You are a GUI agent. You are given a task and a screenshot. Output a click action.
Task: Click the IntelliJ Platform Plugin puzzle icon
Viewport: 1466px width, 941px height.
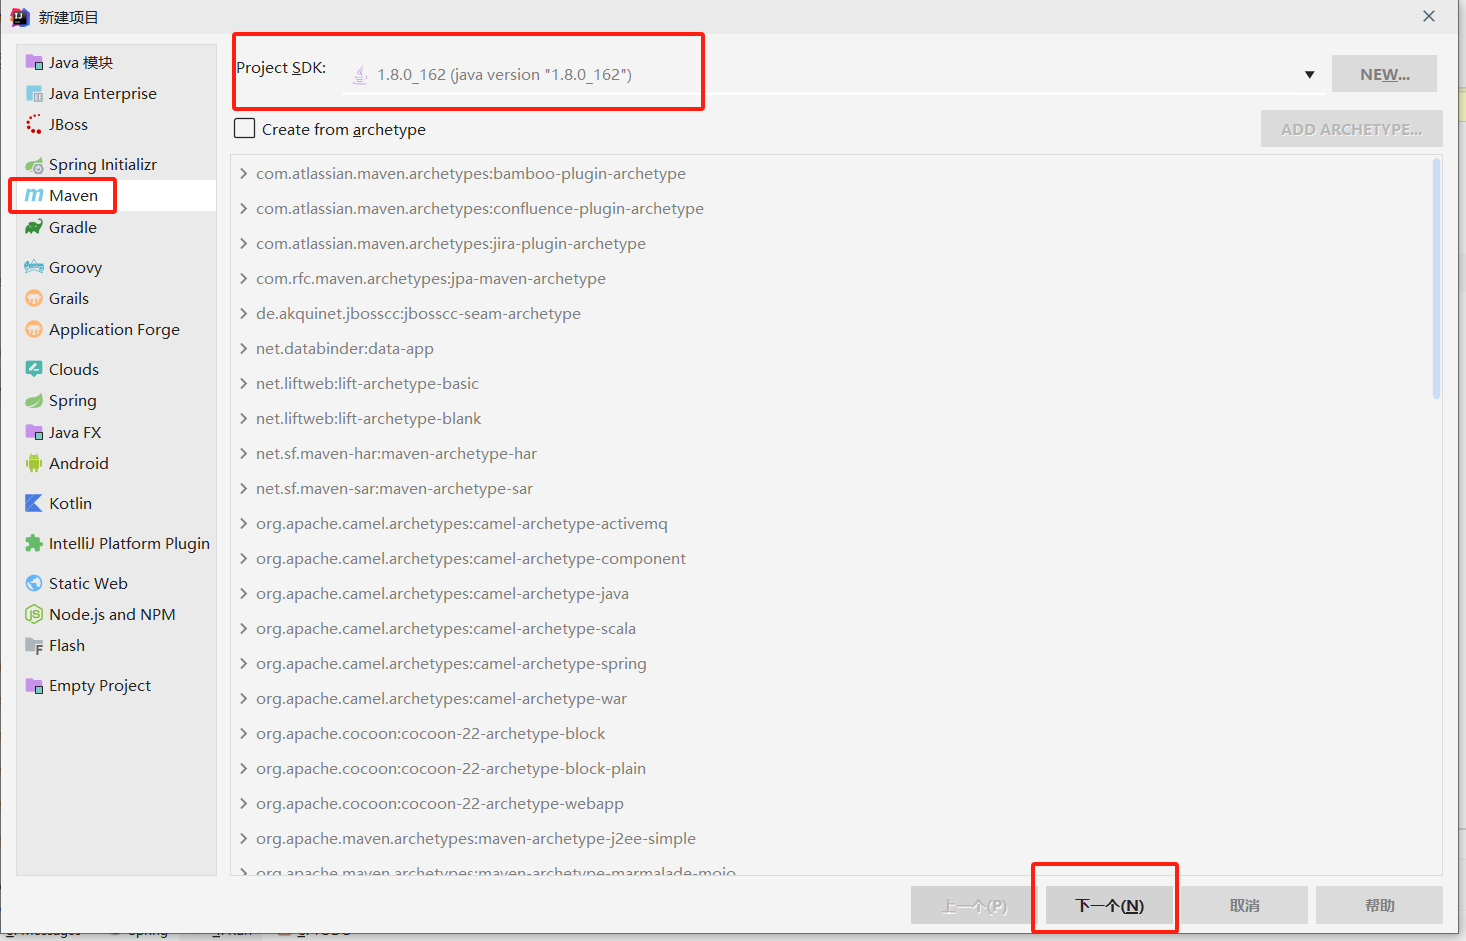click(34, 543)
